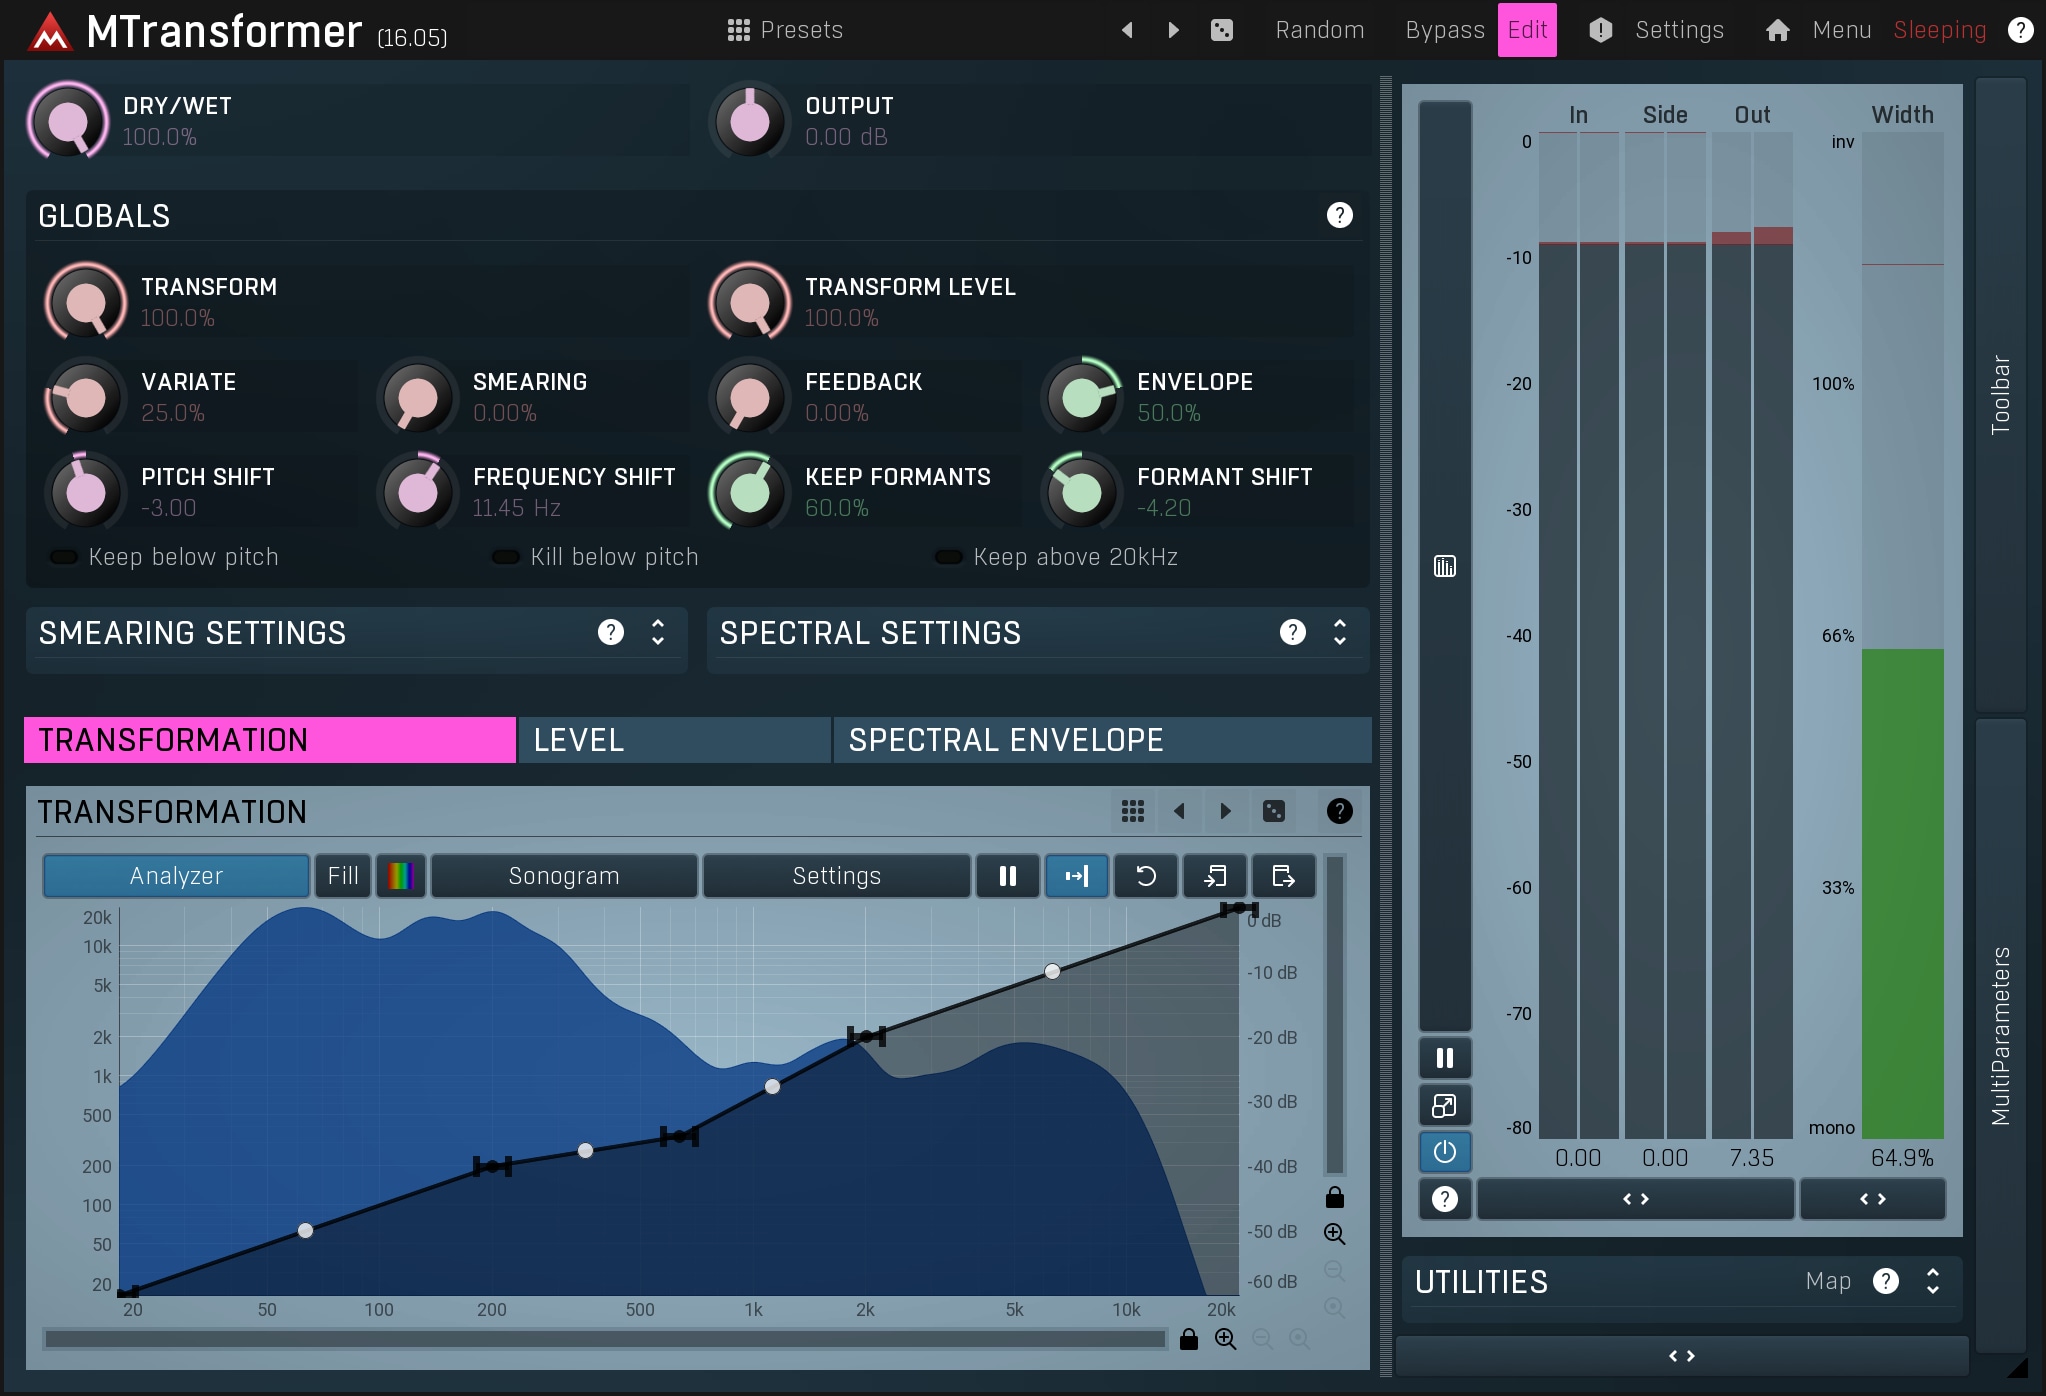The width and height of the screenshot is (2046, 1396).
Task: Click the meter mode icon in side strip
Action: 1444,566
